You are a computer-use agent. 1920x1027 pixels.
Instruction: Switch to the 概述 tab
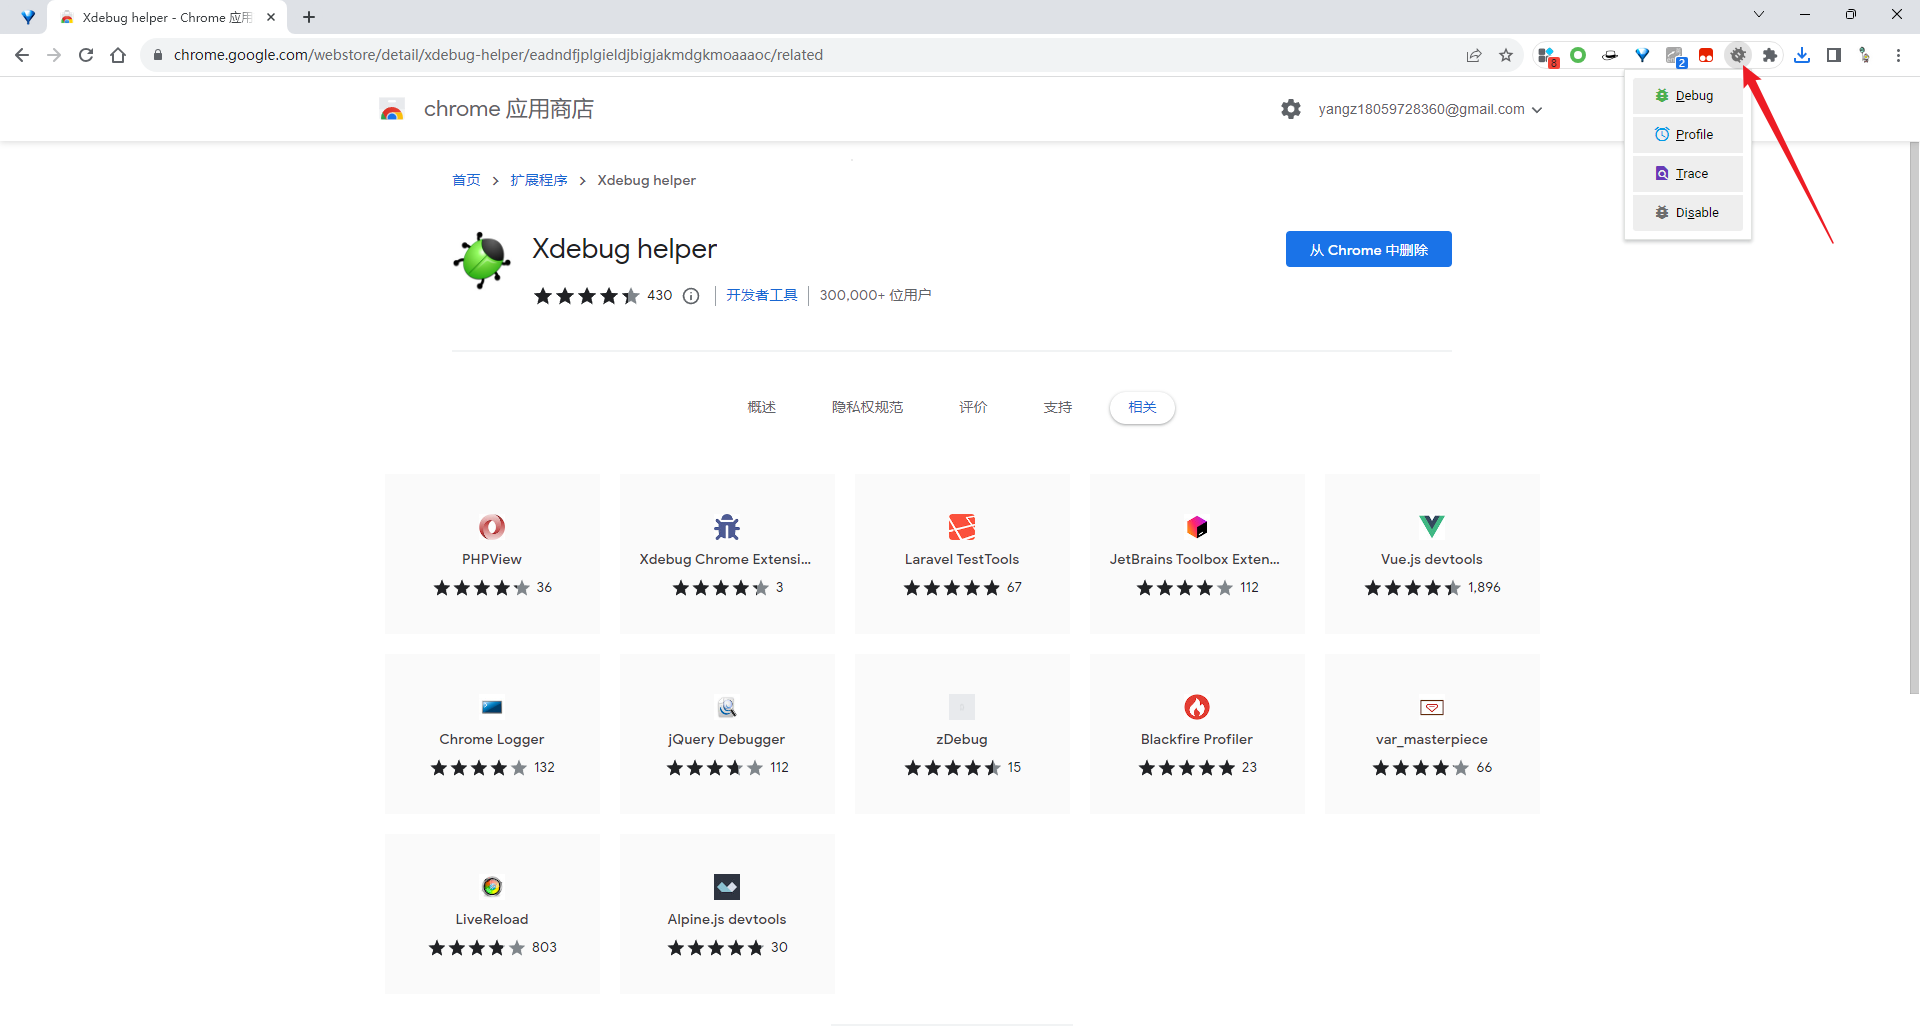762,407
